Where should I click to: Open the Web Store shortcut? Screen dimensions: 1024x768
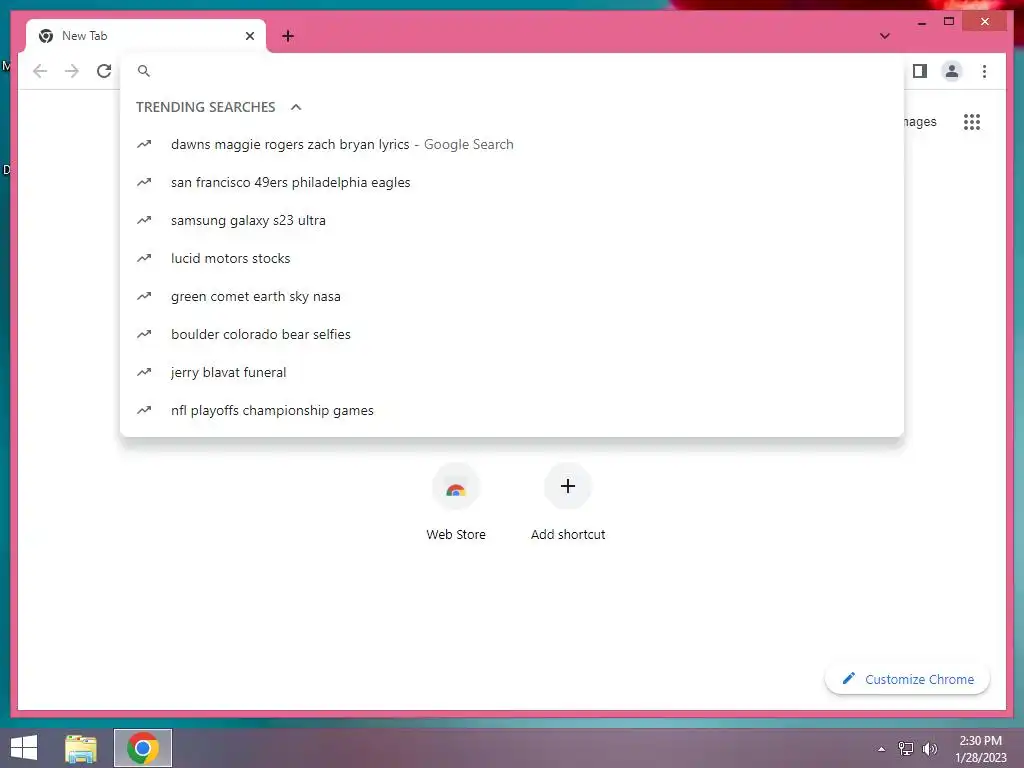456,503
